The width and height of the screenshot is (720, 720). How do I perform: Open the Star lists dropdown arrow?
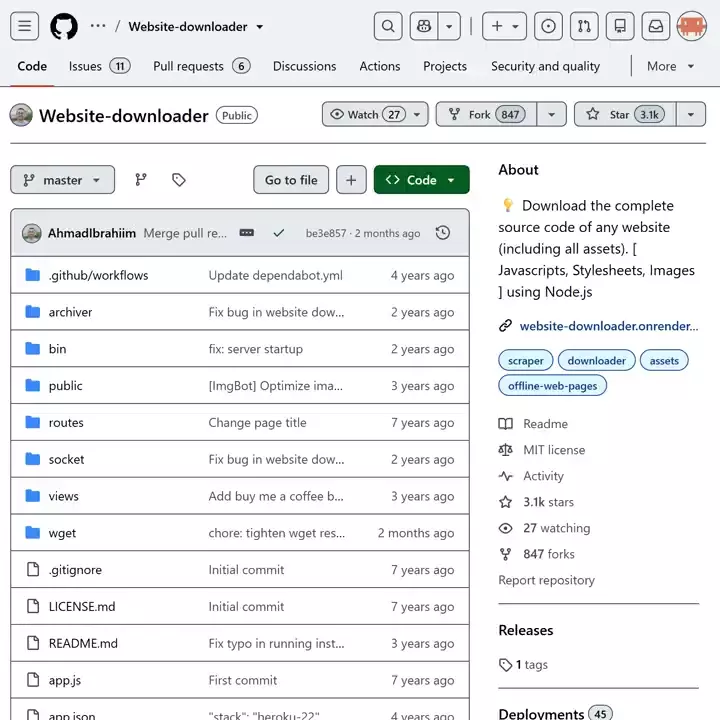[x=691, y=114]
